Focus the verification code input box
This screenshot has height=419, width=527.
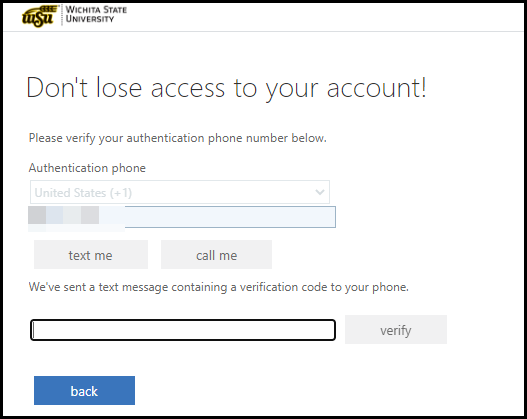183,330
